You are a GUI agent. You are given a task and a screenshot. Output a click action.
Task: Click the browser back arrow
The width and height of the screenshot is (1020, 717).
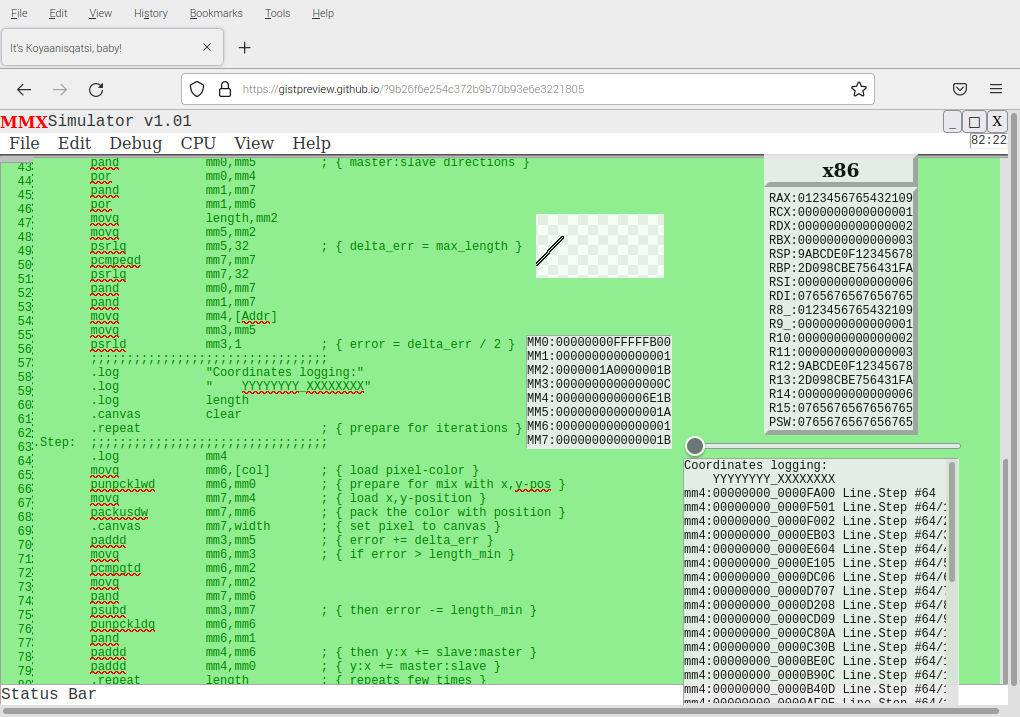[24, 89]
